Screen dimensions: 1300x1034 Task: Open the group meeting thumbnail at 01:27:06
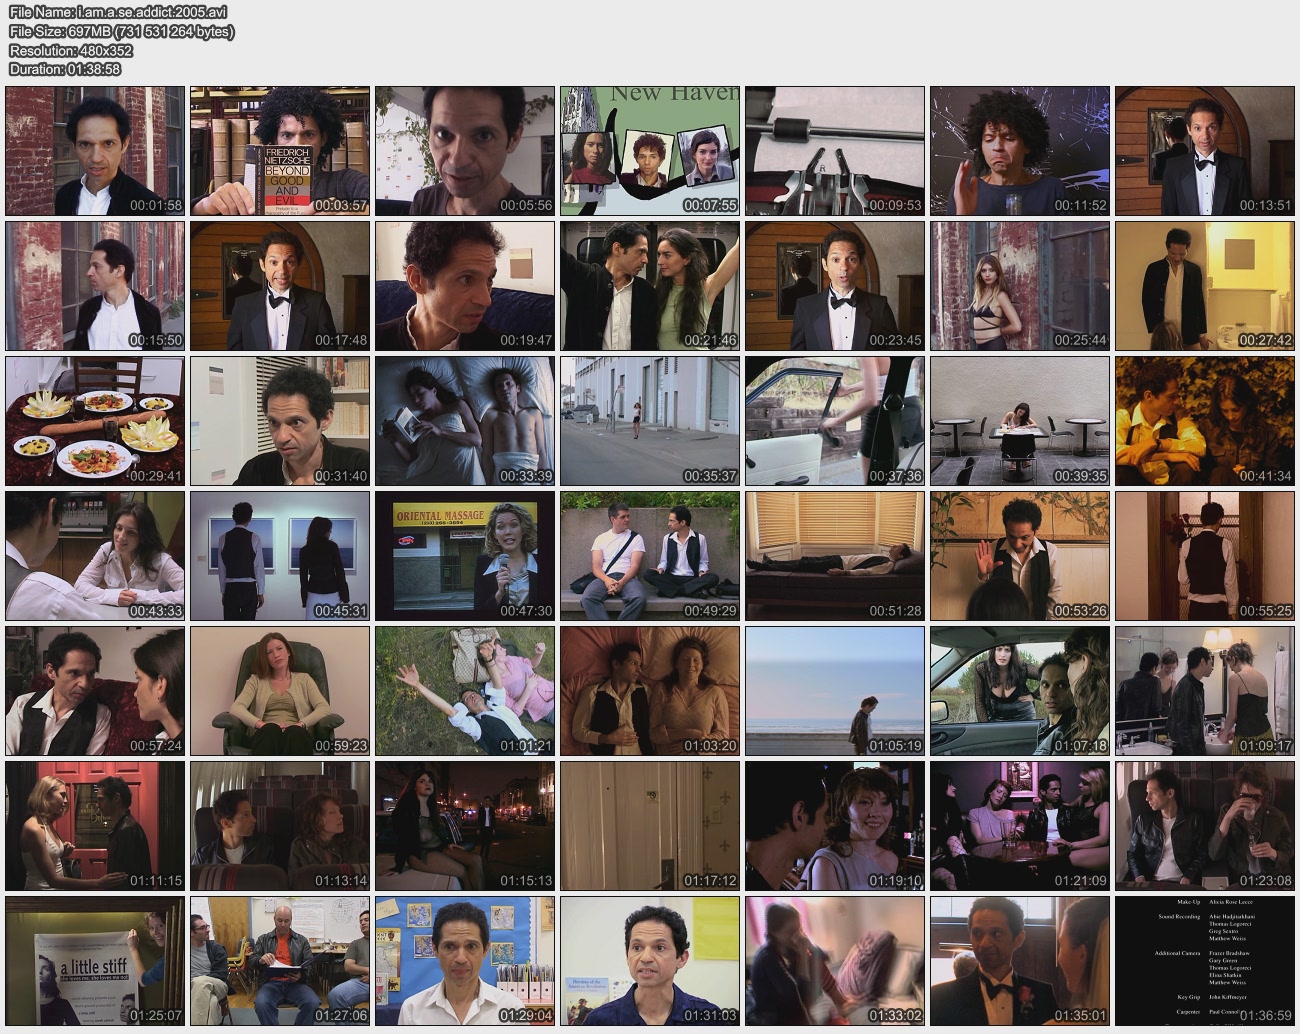point(280,961)
